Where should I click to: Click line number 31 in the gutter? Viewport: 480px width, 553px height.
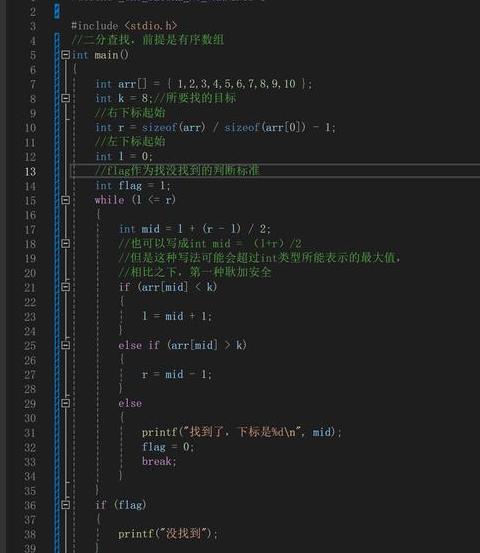30,432
